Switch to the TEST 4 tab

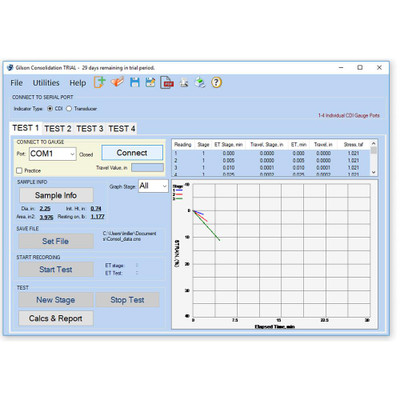pos(122,129)
